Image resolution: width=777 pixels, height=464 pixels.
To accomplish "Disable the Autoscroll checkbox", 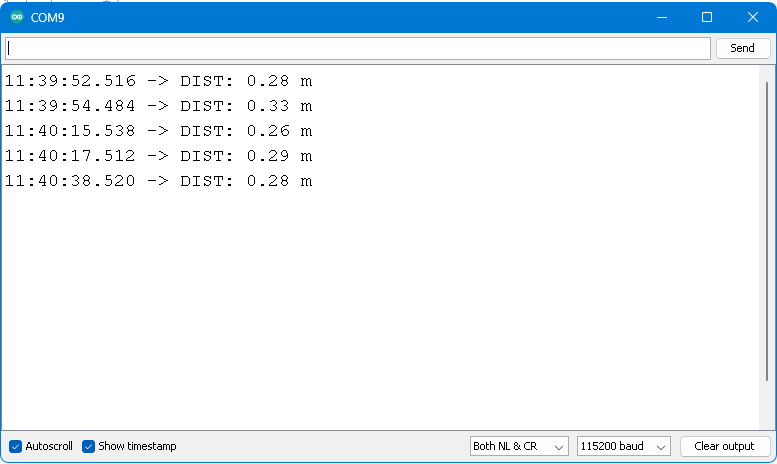I will pos(15,446).
